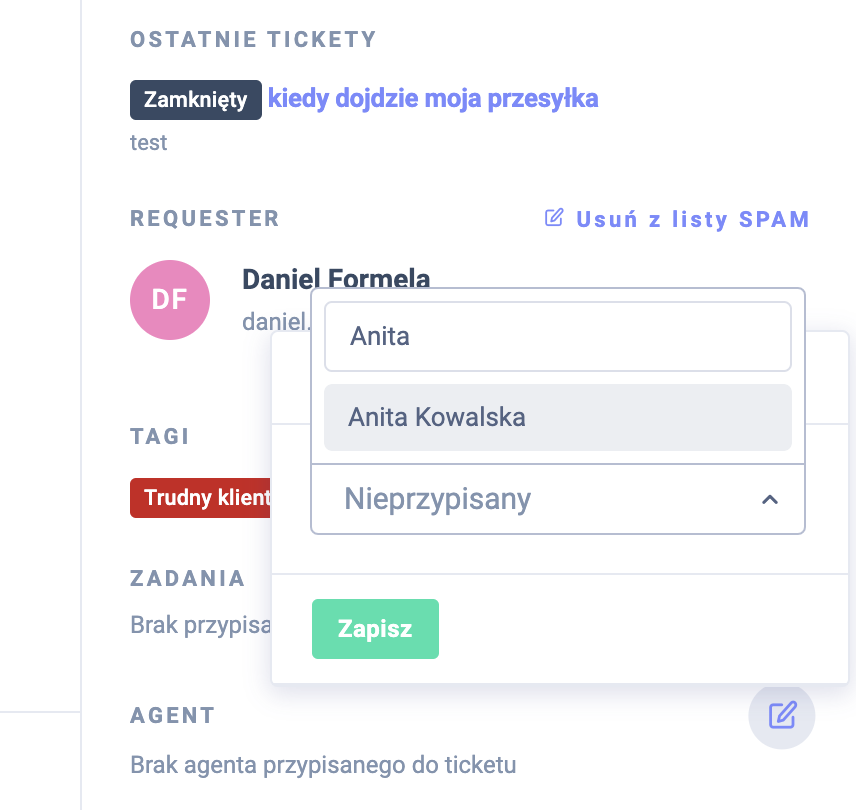Click the test ticket preview text
Screen dimensions: 856x810
tap(149, 142)
